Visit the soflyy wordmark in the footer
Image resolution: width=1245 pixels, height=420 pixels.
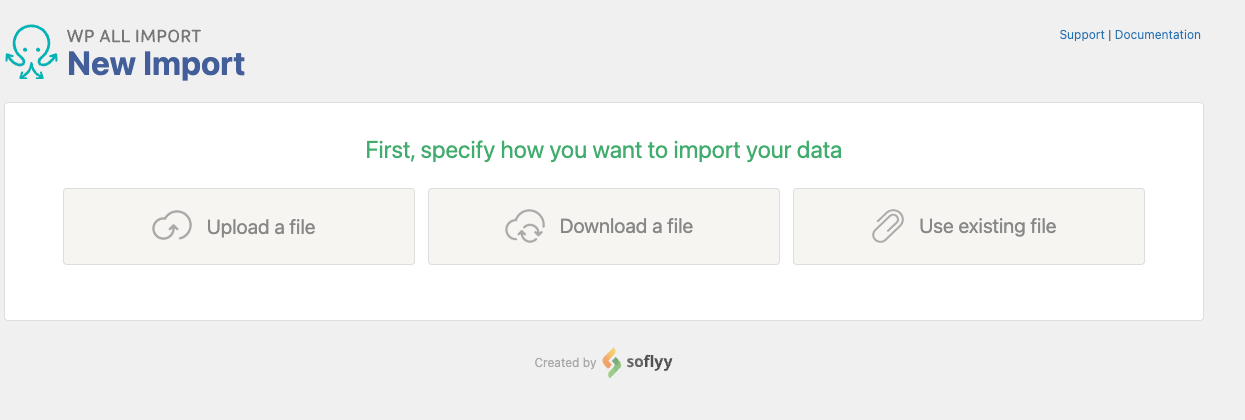[650, 362]
